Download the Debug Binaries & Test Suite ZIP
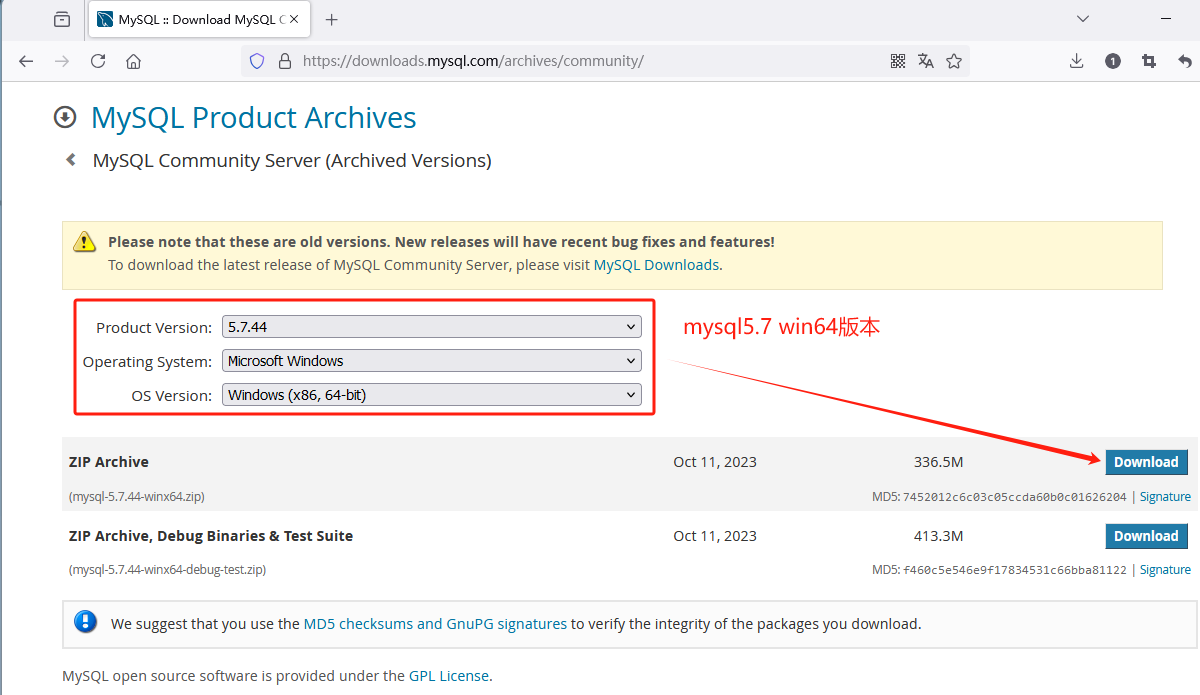This screenshot has width=1200, height=695. tap(1146, 536)
